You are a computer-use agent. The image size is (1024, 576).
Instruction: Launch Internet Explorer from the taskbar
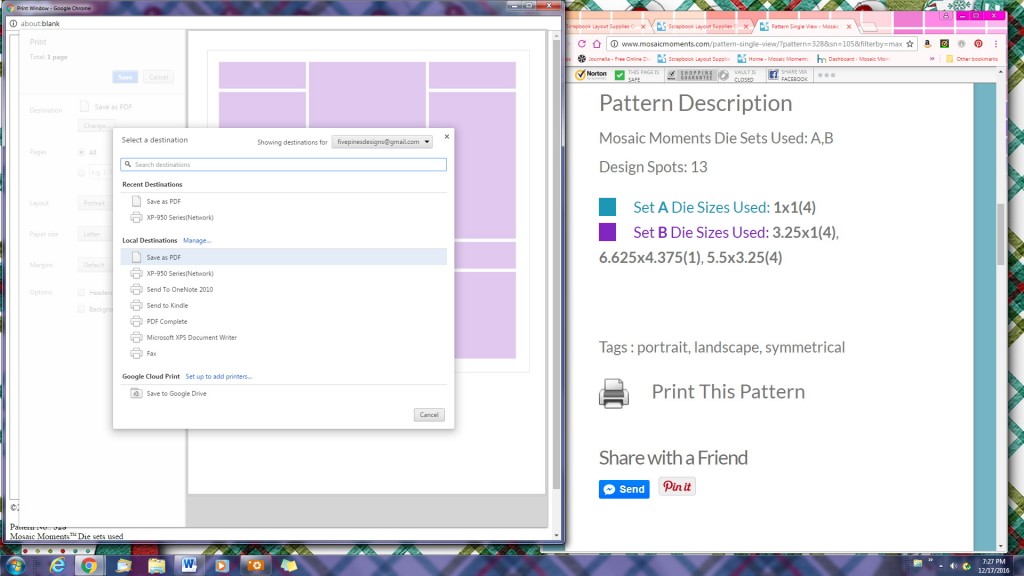(x=57, y=565)
